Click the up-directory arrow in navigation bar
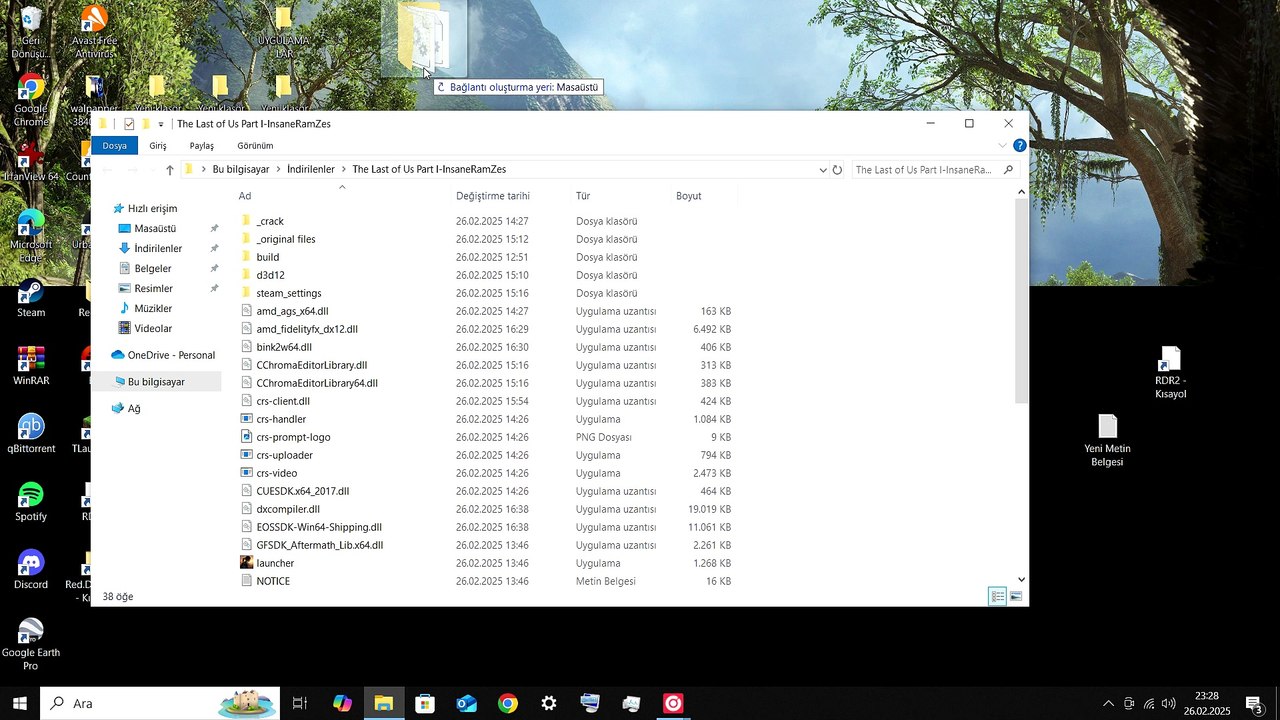Viewport: 1280px width, 720px height. 170,170
